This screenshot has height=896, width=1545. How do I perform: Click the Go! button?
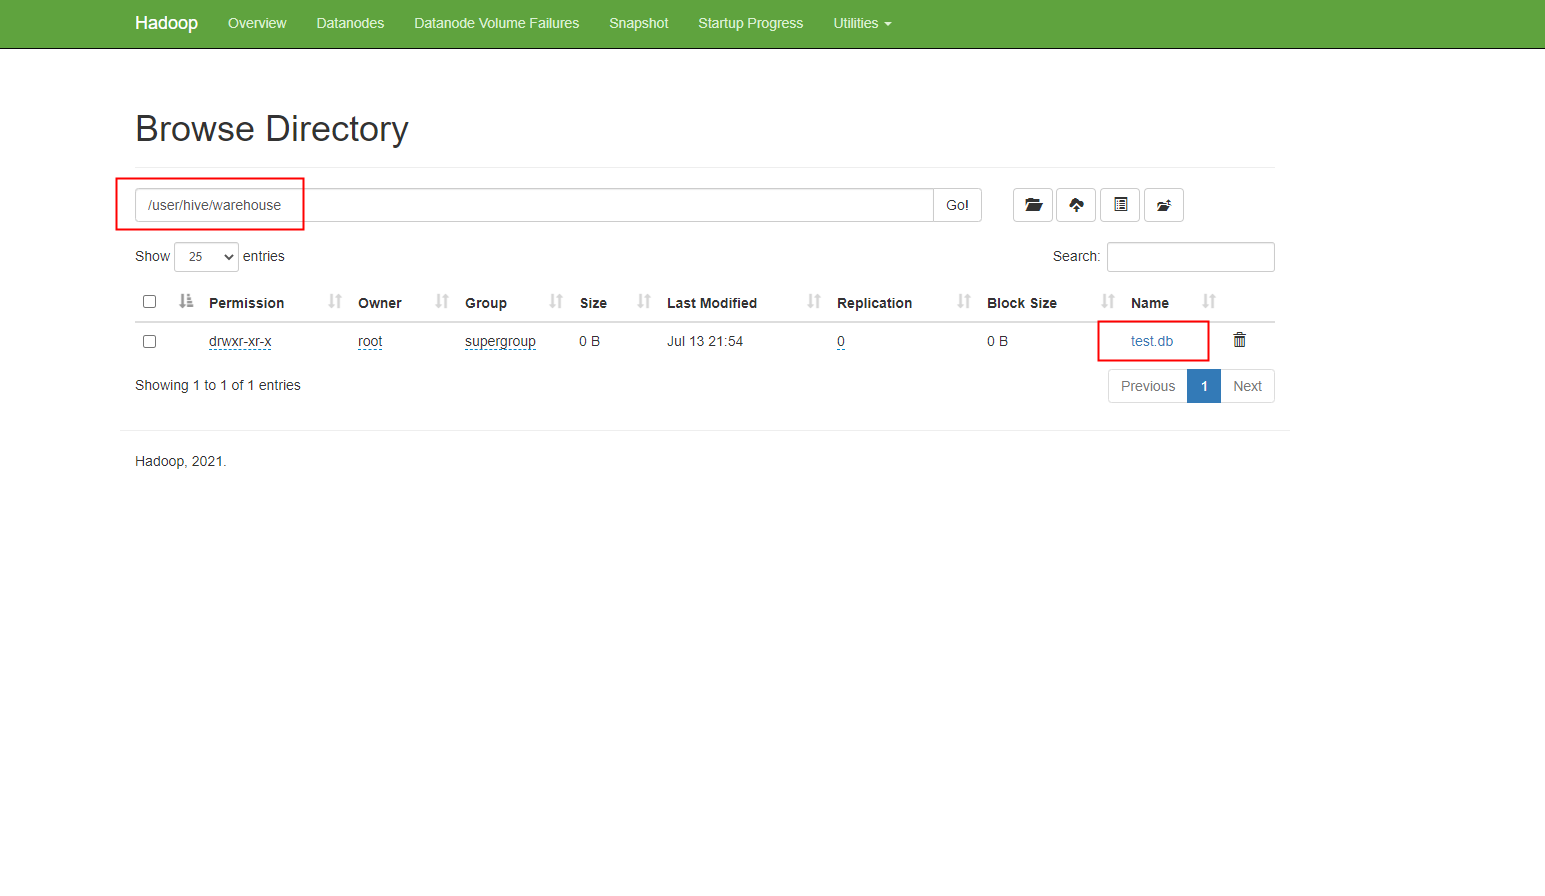(957, 205)
